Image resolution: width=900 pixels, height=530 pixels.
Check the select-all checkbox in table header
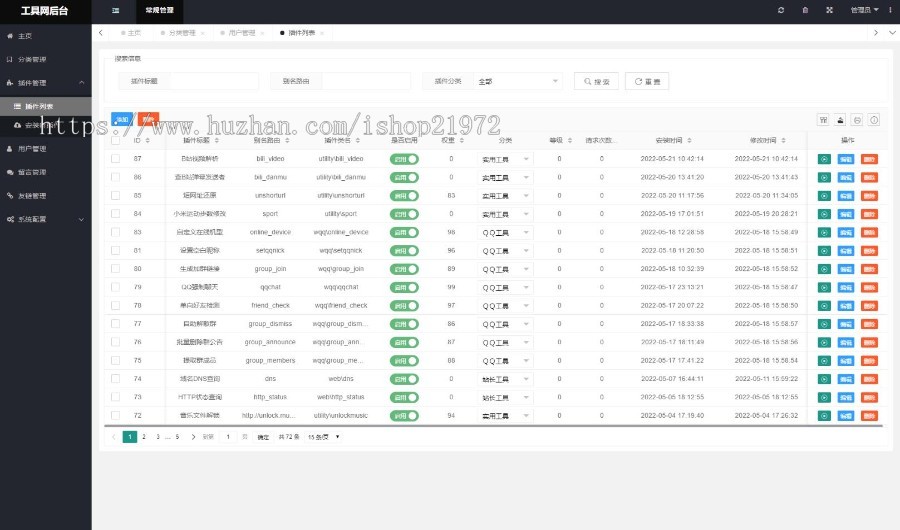[x=115, y=140]
